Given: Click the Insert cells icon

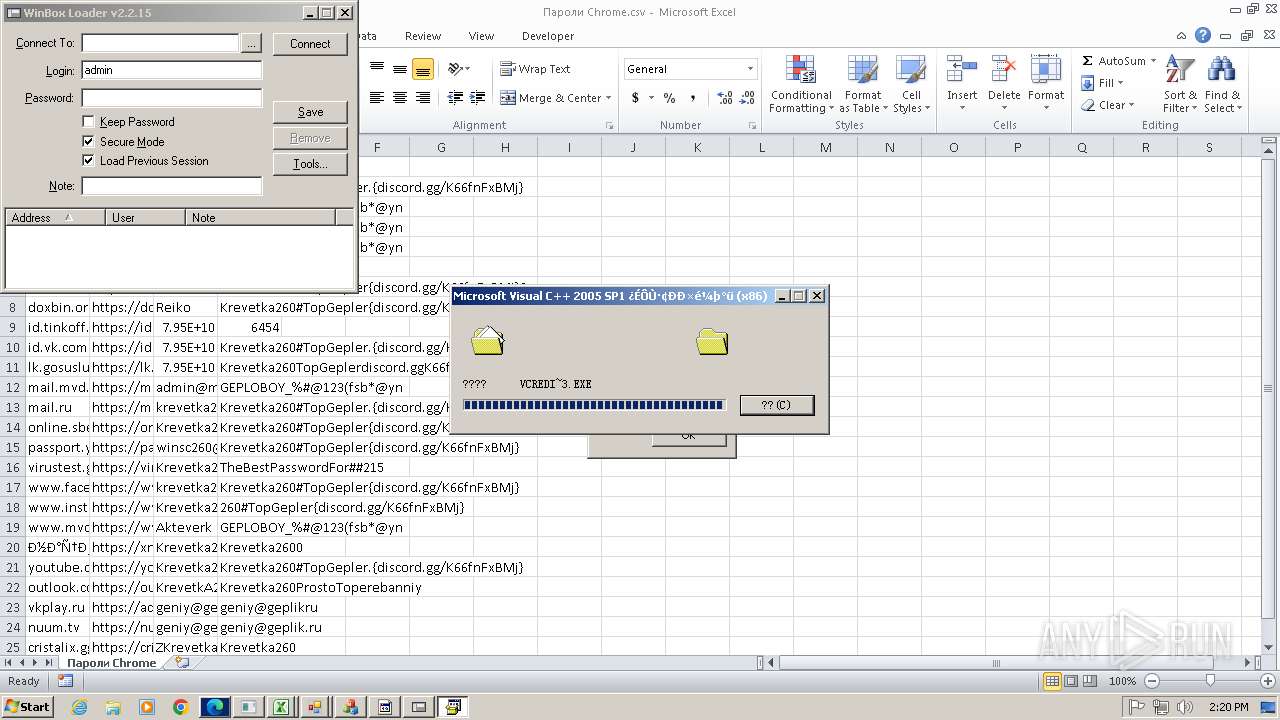Looking at the screenshot, I should [x=962, y=70].
